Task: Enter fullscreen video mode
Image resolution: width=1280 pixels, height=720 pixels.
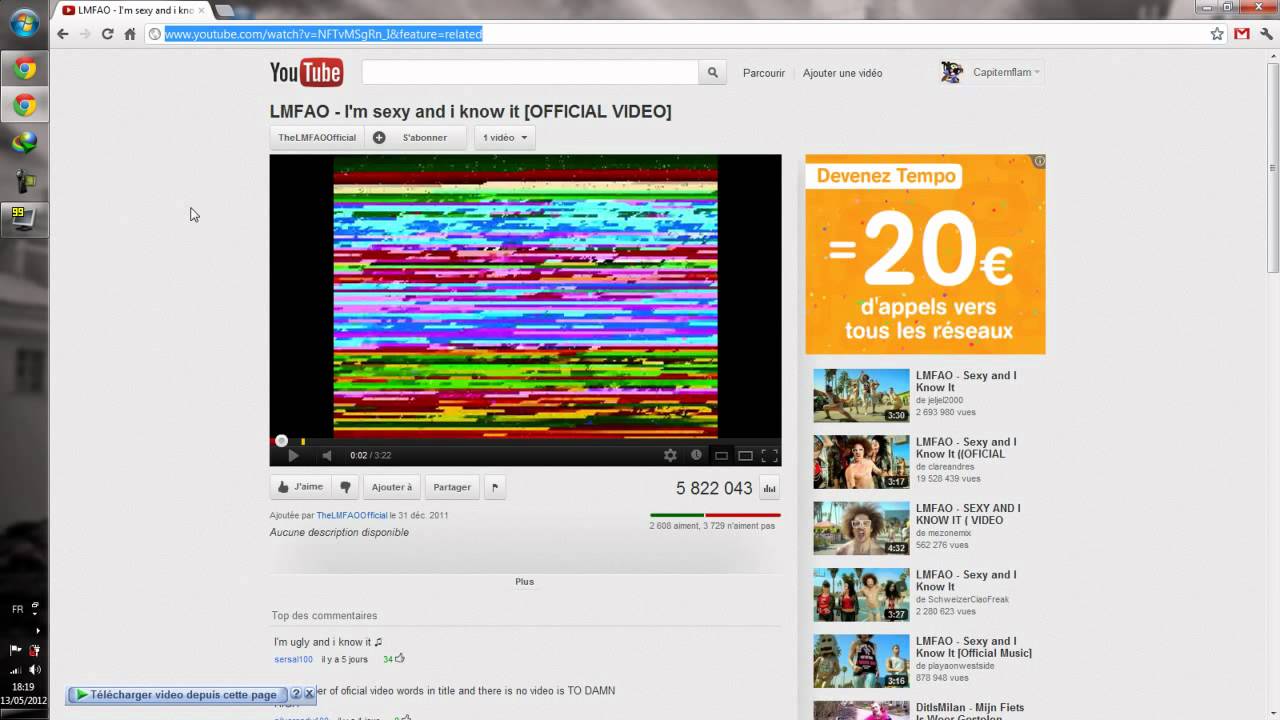Action: tap(769, 455)
